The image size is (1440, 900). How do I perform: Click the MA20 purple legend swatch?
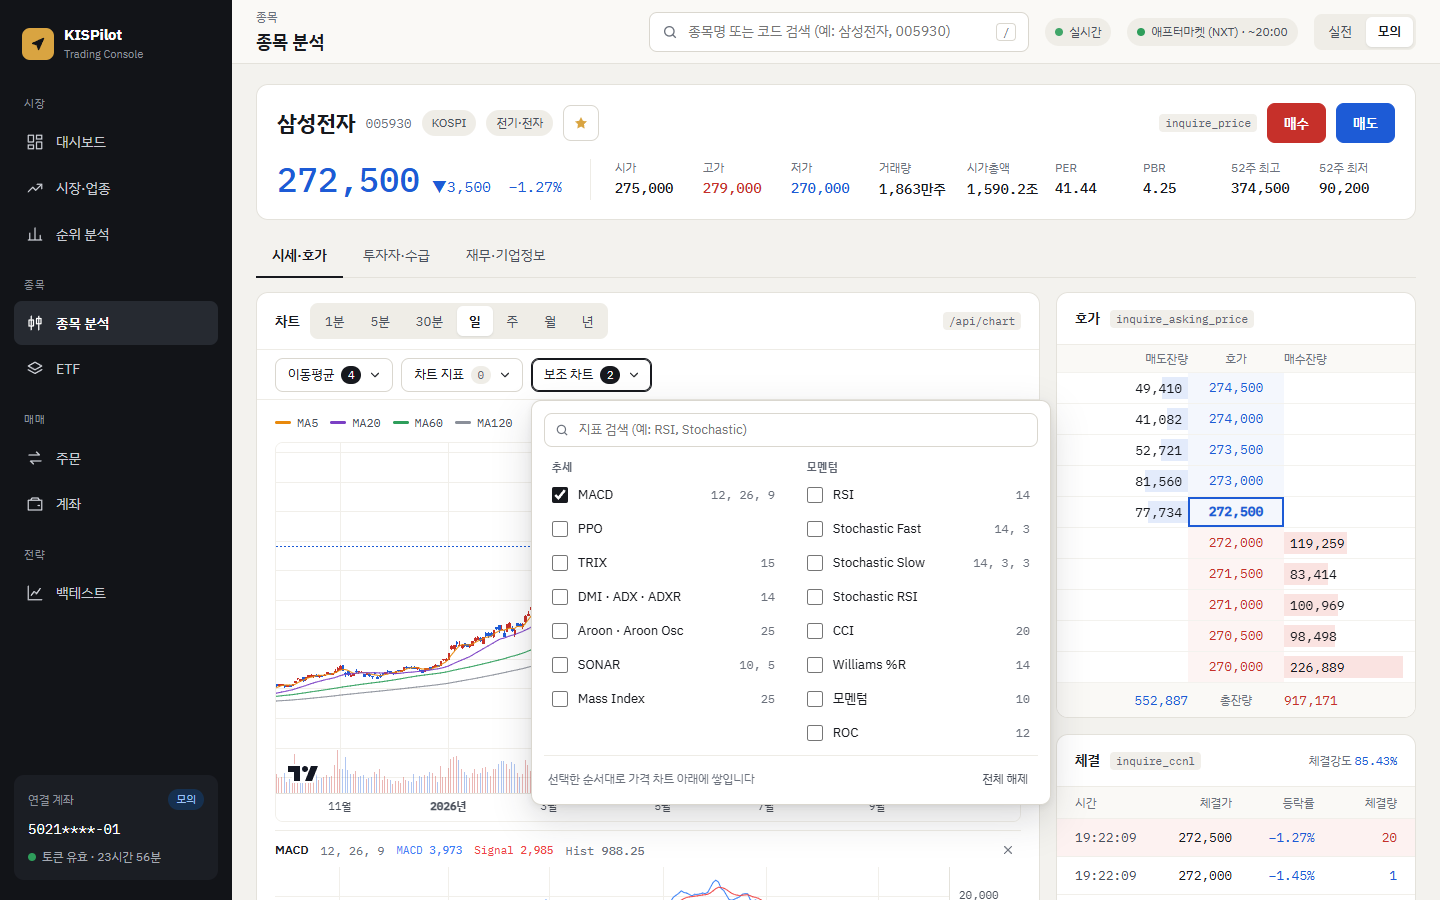338,423
